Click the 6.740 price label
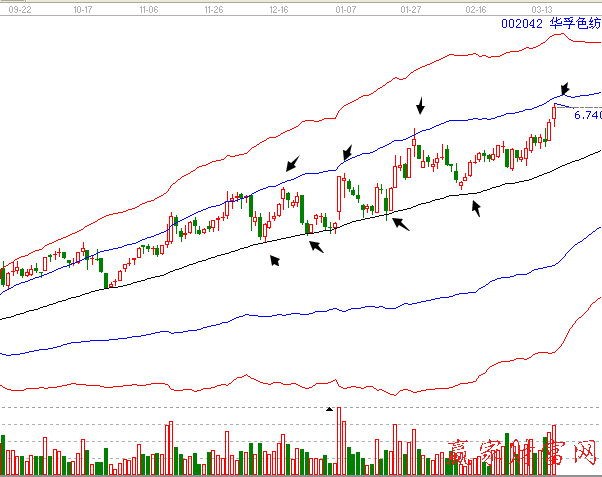This screenshot has height=477, width=602. pyautogui.click(x=587, y=115)
